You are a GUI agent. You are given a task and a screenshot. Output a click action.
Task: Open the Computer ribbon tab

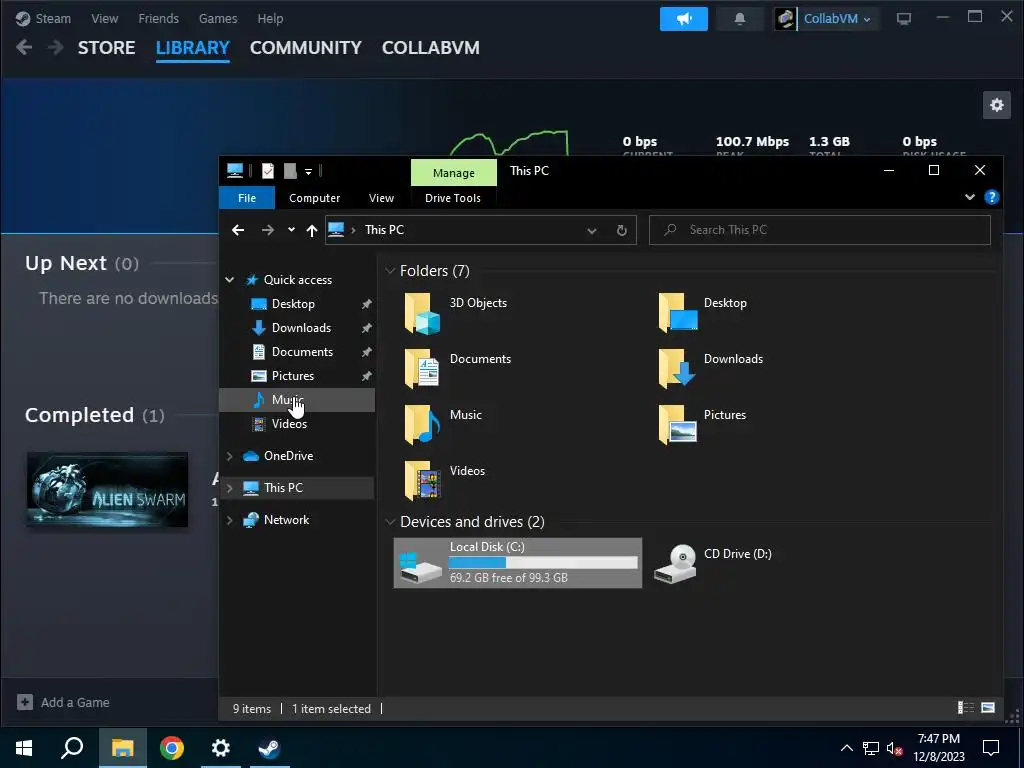coord(315,198)
